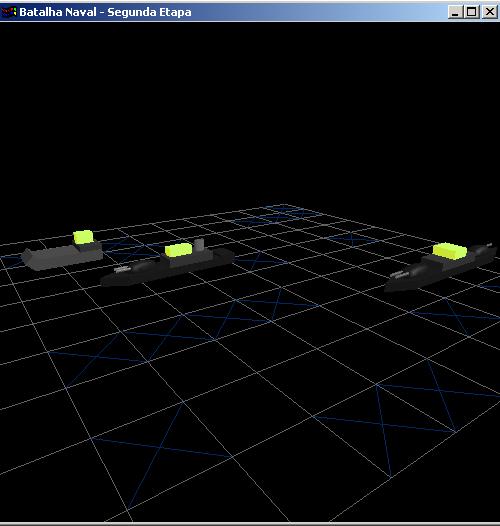Click the Batalha Naval app icon in title bar
The width and height of the screenshot is (500, 526).
click(9, 12)
